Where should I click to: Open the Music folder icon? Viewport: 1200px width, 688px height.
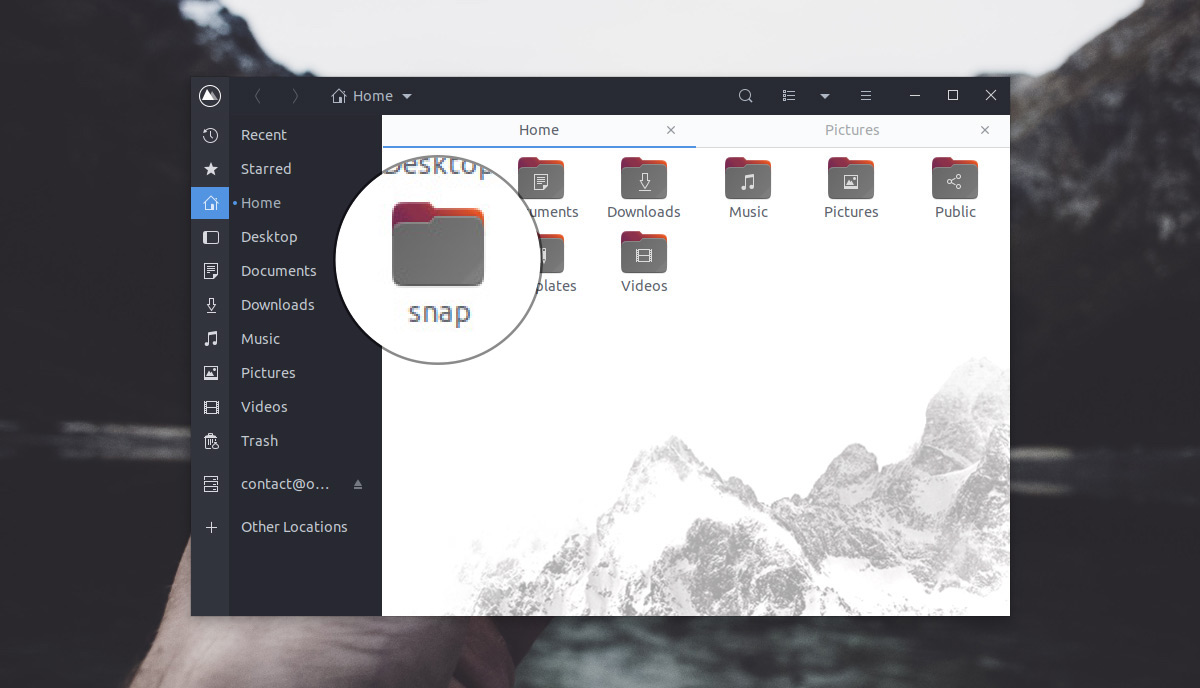(747, 180)
